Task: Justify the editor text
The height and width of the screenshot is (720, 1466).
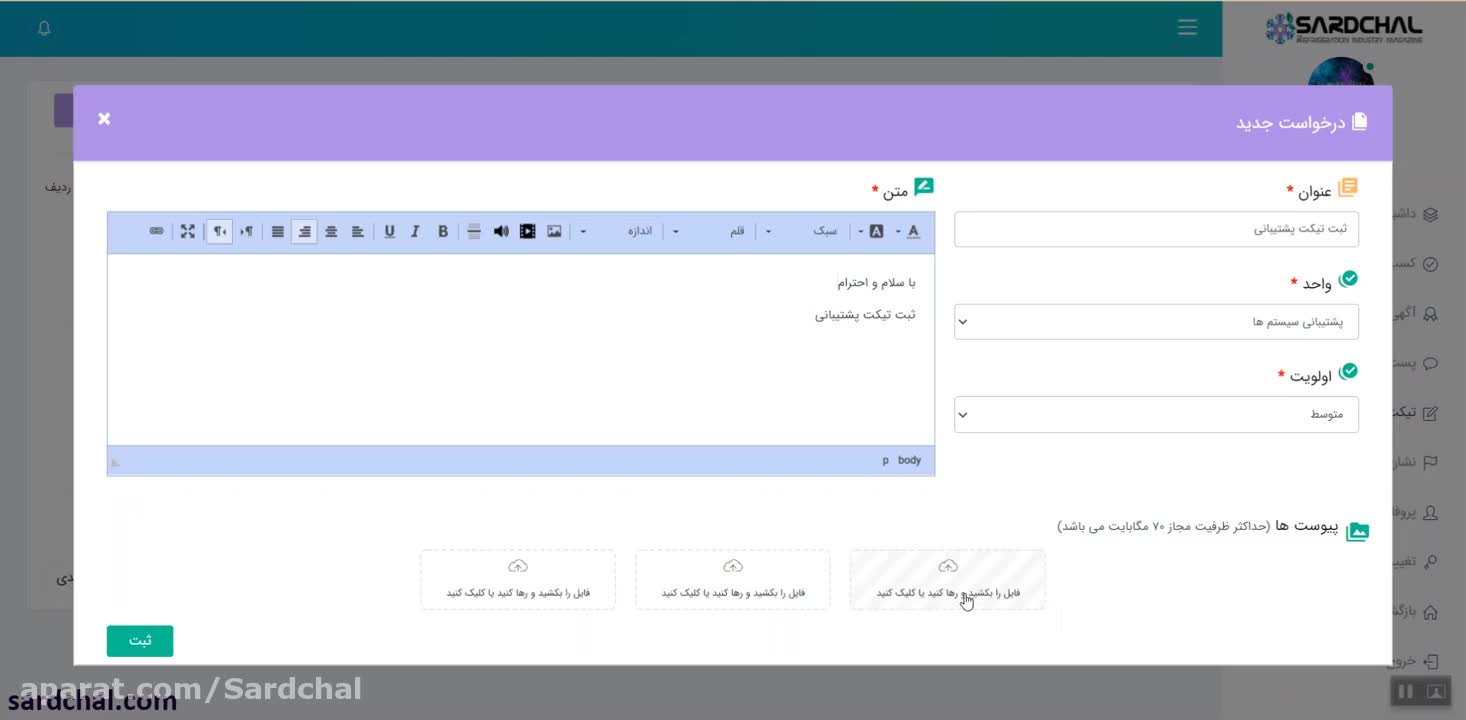Action: click(278, 231)
